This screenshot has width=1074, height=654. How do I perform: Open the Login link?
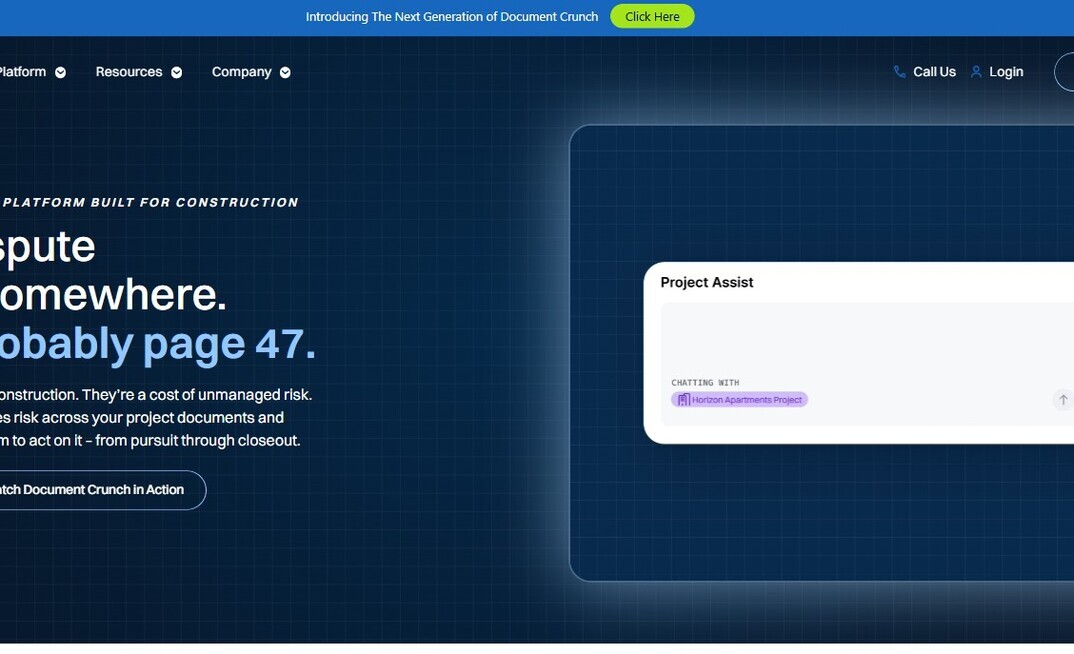point(1006,72)
